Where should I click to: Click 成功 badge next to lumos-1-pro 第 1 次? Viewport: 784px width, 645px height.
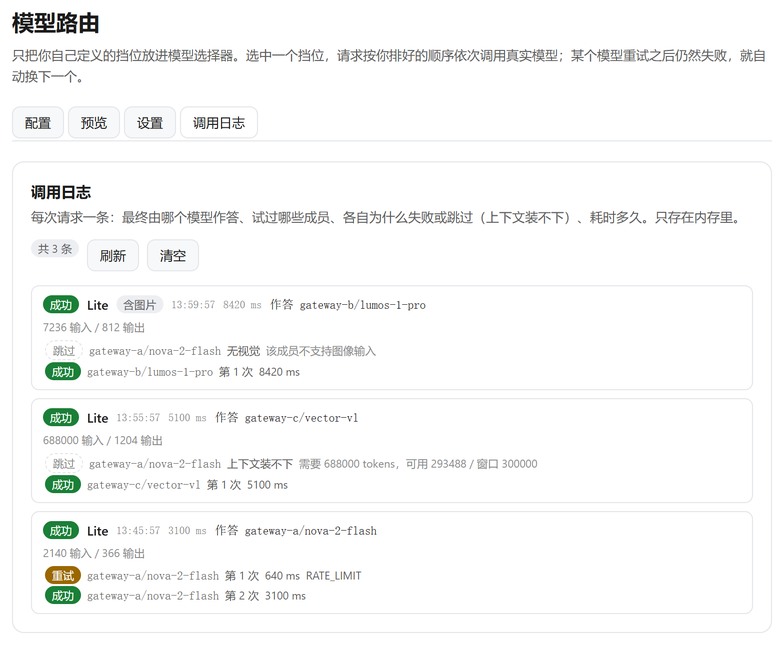pyautogui.click(x=63, y=372)
